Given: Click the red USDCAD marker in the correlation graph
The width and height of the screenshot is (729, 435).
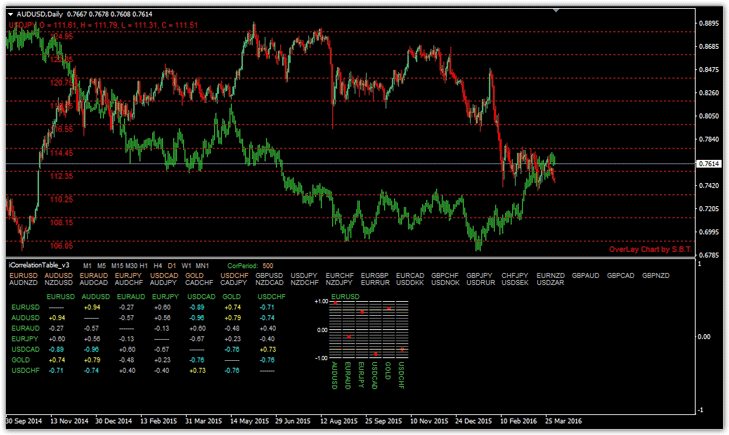Looking at the screenshot, I should [x=376, y=353].
